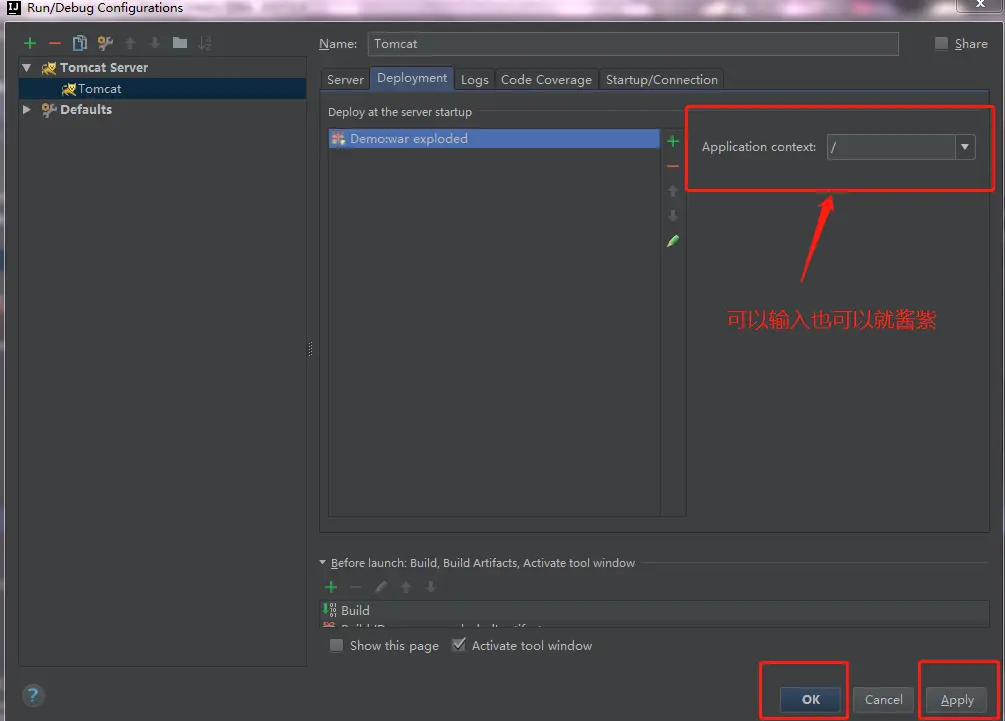The width and height of the screenshot is (1005, 721).
Task: Move configuration down arrow in left toolbar
Action: [154, 43]
